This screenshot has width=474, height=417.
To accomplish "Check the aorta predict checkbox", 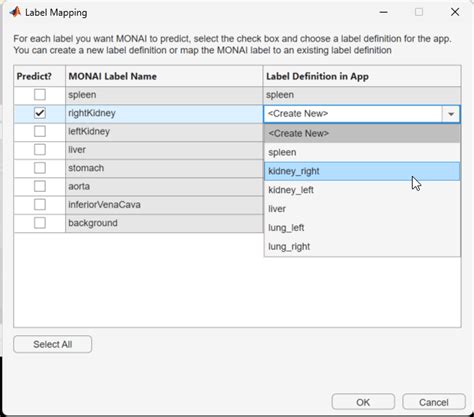I will 40,186.
